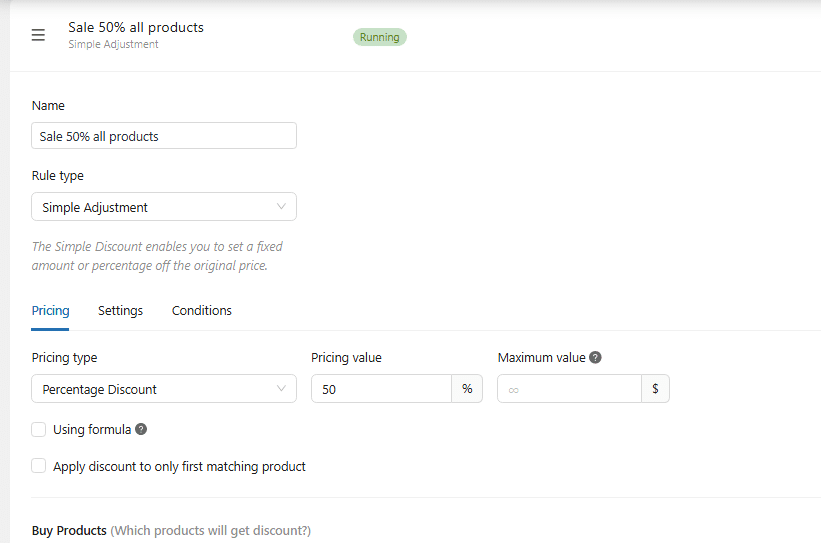Screen dimensions: 821x543
Task: Switch to the Settings tab
Action: 120,311
